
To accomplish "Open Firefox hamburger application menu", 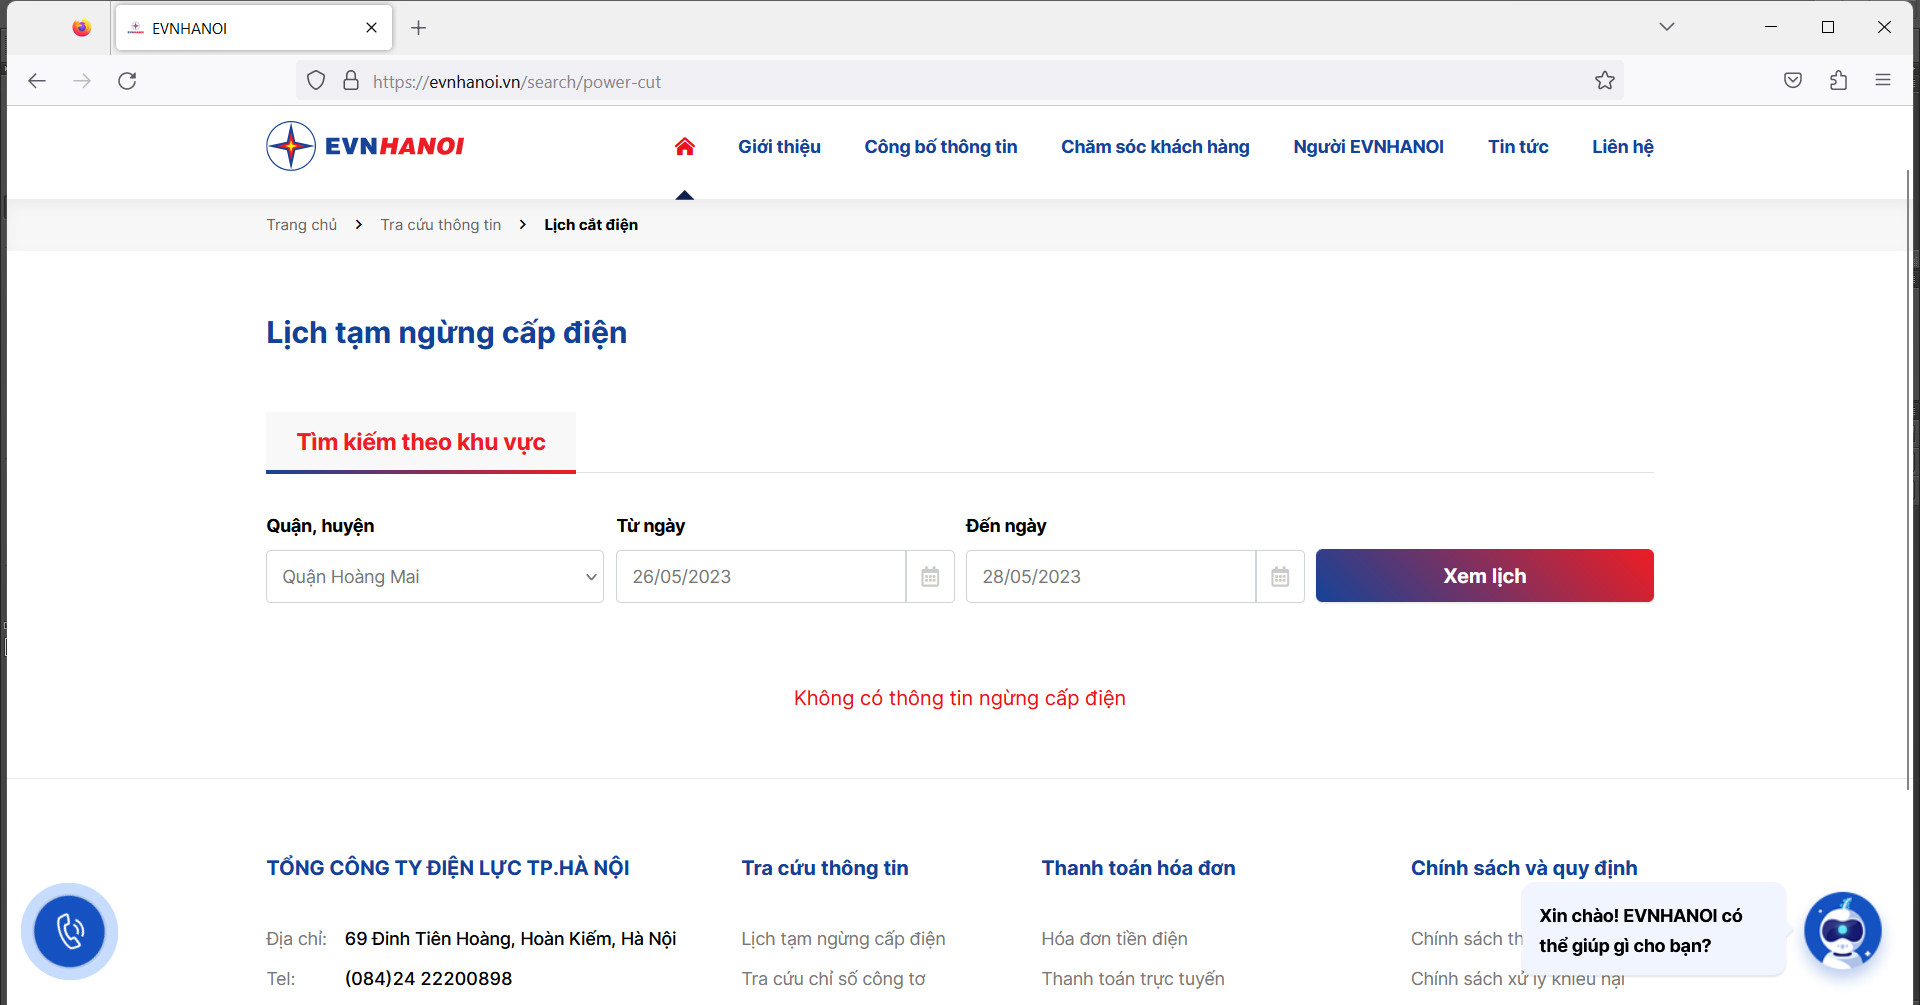I will 1883,81.
